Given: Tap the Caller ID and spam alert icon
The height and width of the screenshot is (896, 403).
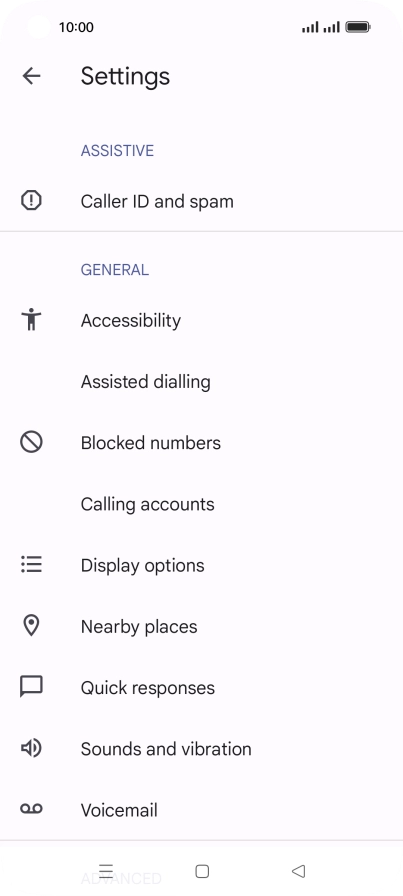Looking at the screenshot, I should [x=31, y=201].
